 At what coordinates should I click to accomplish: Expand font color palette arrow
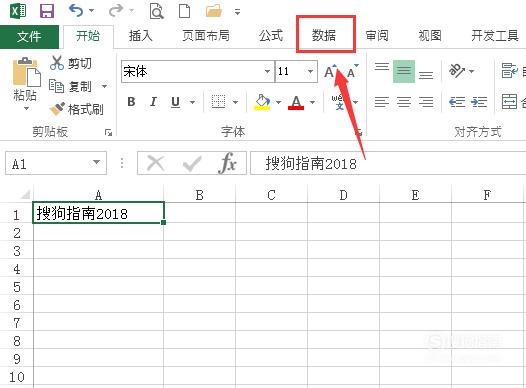click(x=312, y=102)
